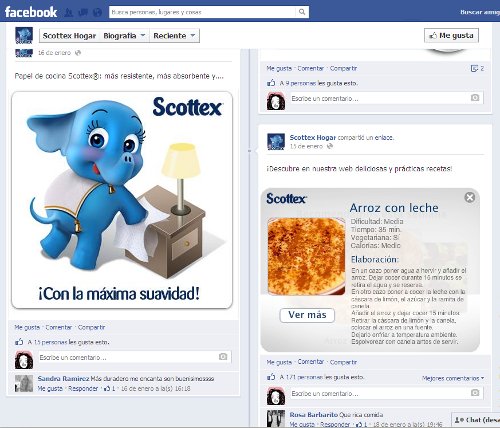
Task: Open notifications globe icon in top bar
Action: [x=97, y=12]
